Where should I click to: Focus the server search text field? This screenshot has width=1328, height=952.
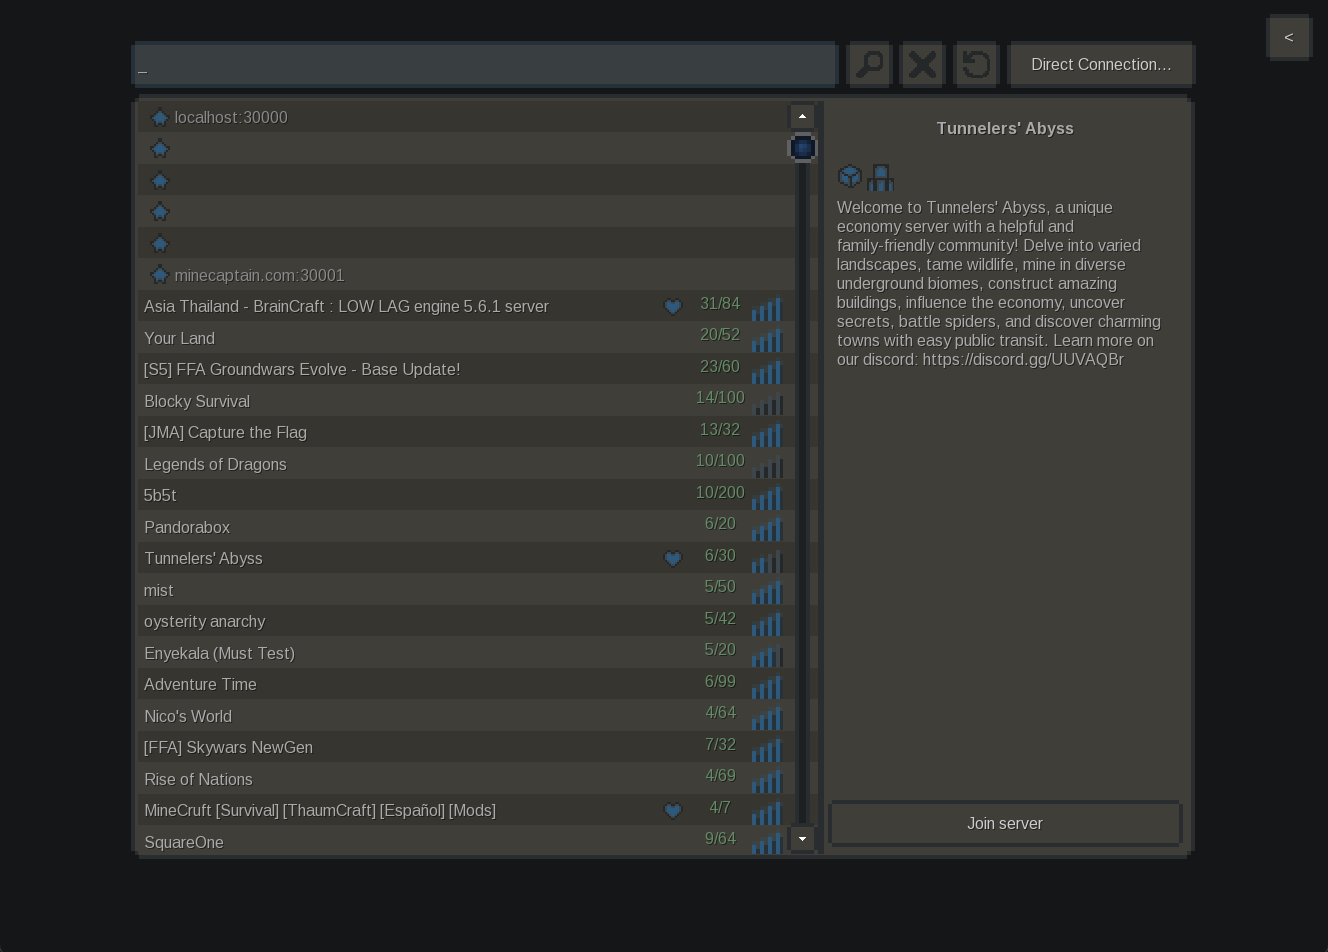click(485, 65)
